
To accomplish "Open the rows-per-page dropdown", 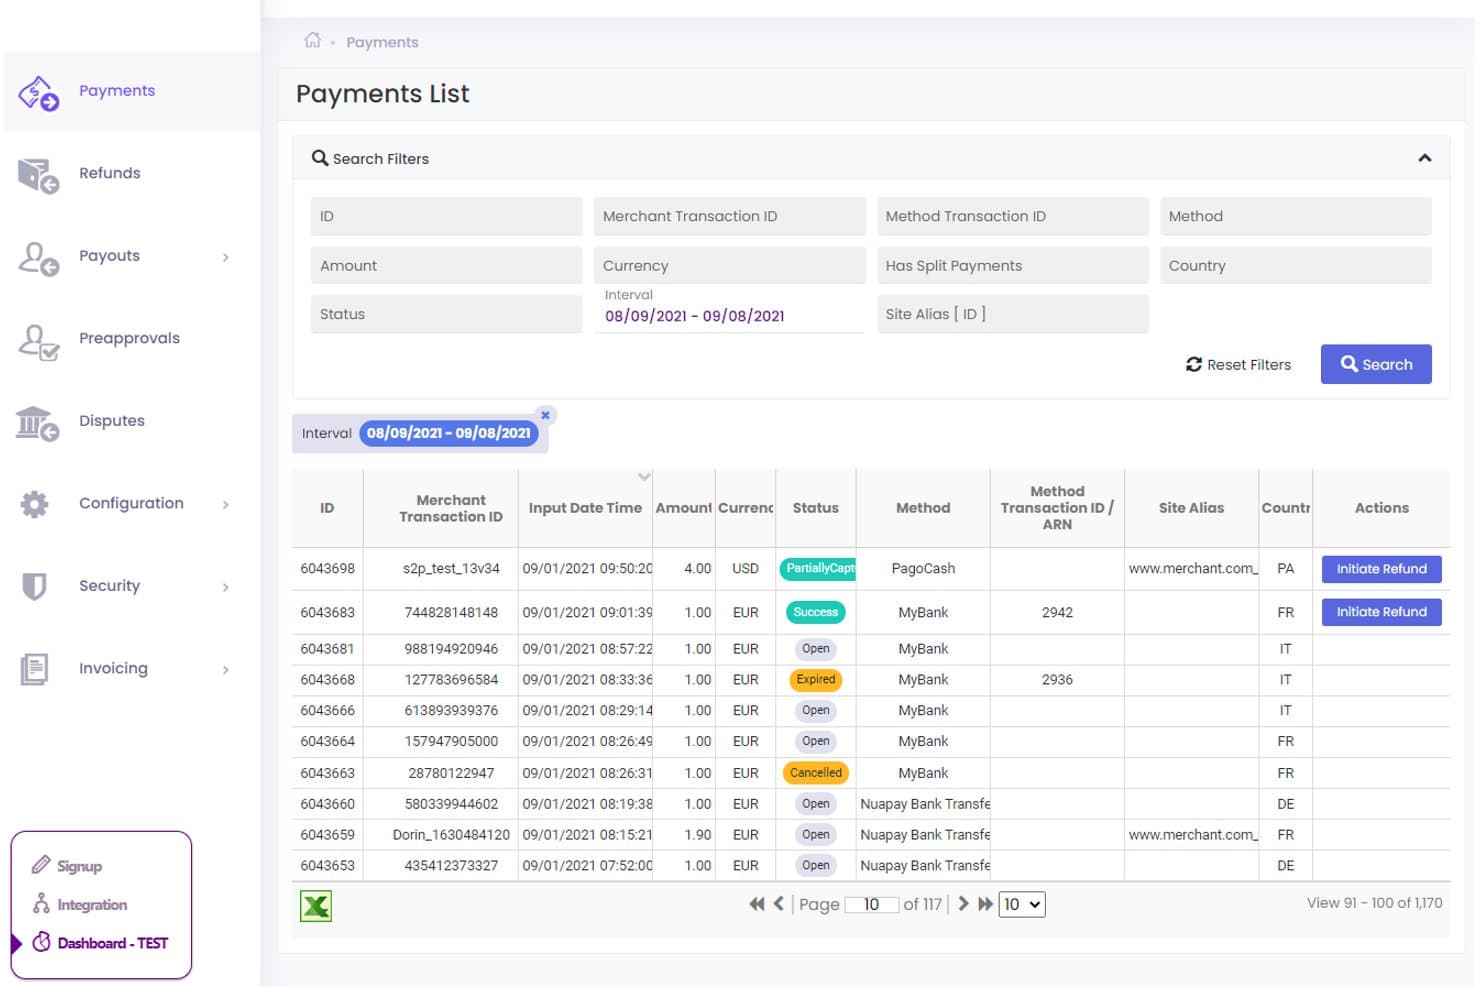I will (1022, 905).
